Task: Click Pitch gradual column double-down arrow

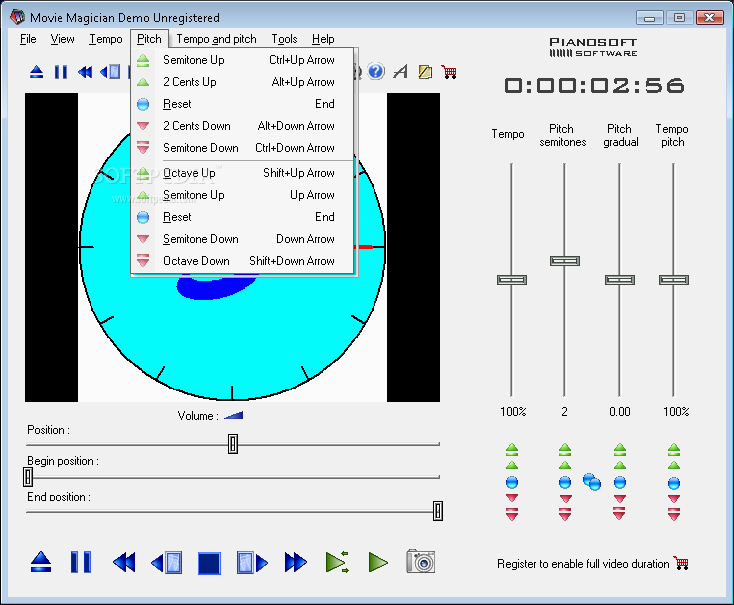Action: (x=620, y=513)
